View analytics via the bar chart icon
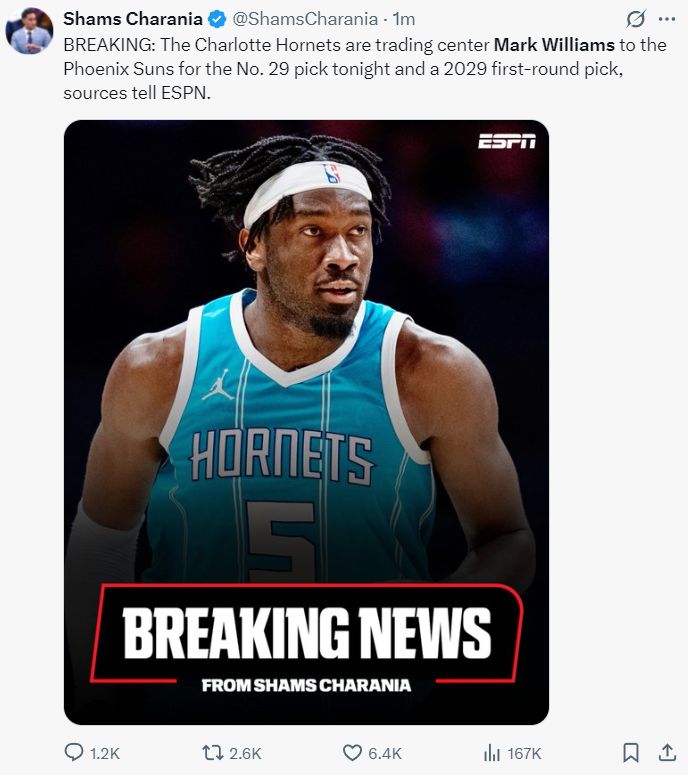688x775 pixels. (x=492, y=753)
